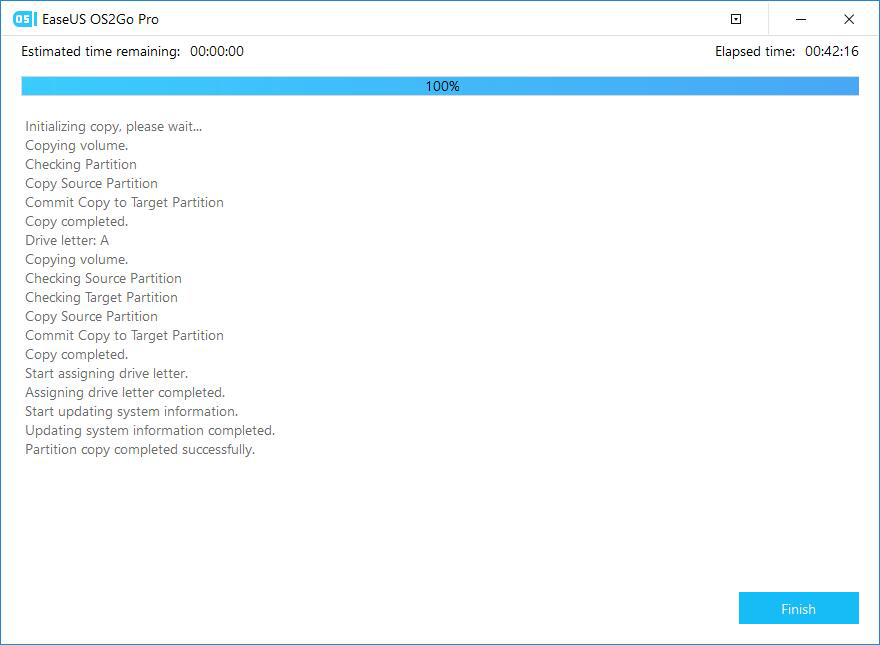880x645 pixels.
Task: Select the 'Initializing copy, please wait...' log line
Action: click(x=113, y=127)
